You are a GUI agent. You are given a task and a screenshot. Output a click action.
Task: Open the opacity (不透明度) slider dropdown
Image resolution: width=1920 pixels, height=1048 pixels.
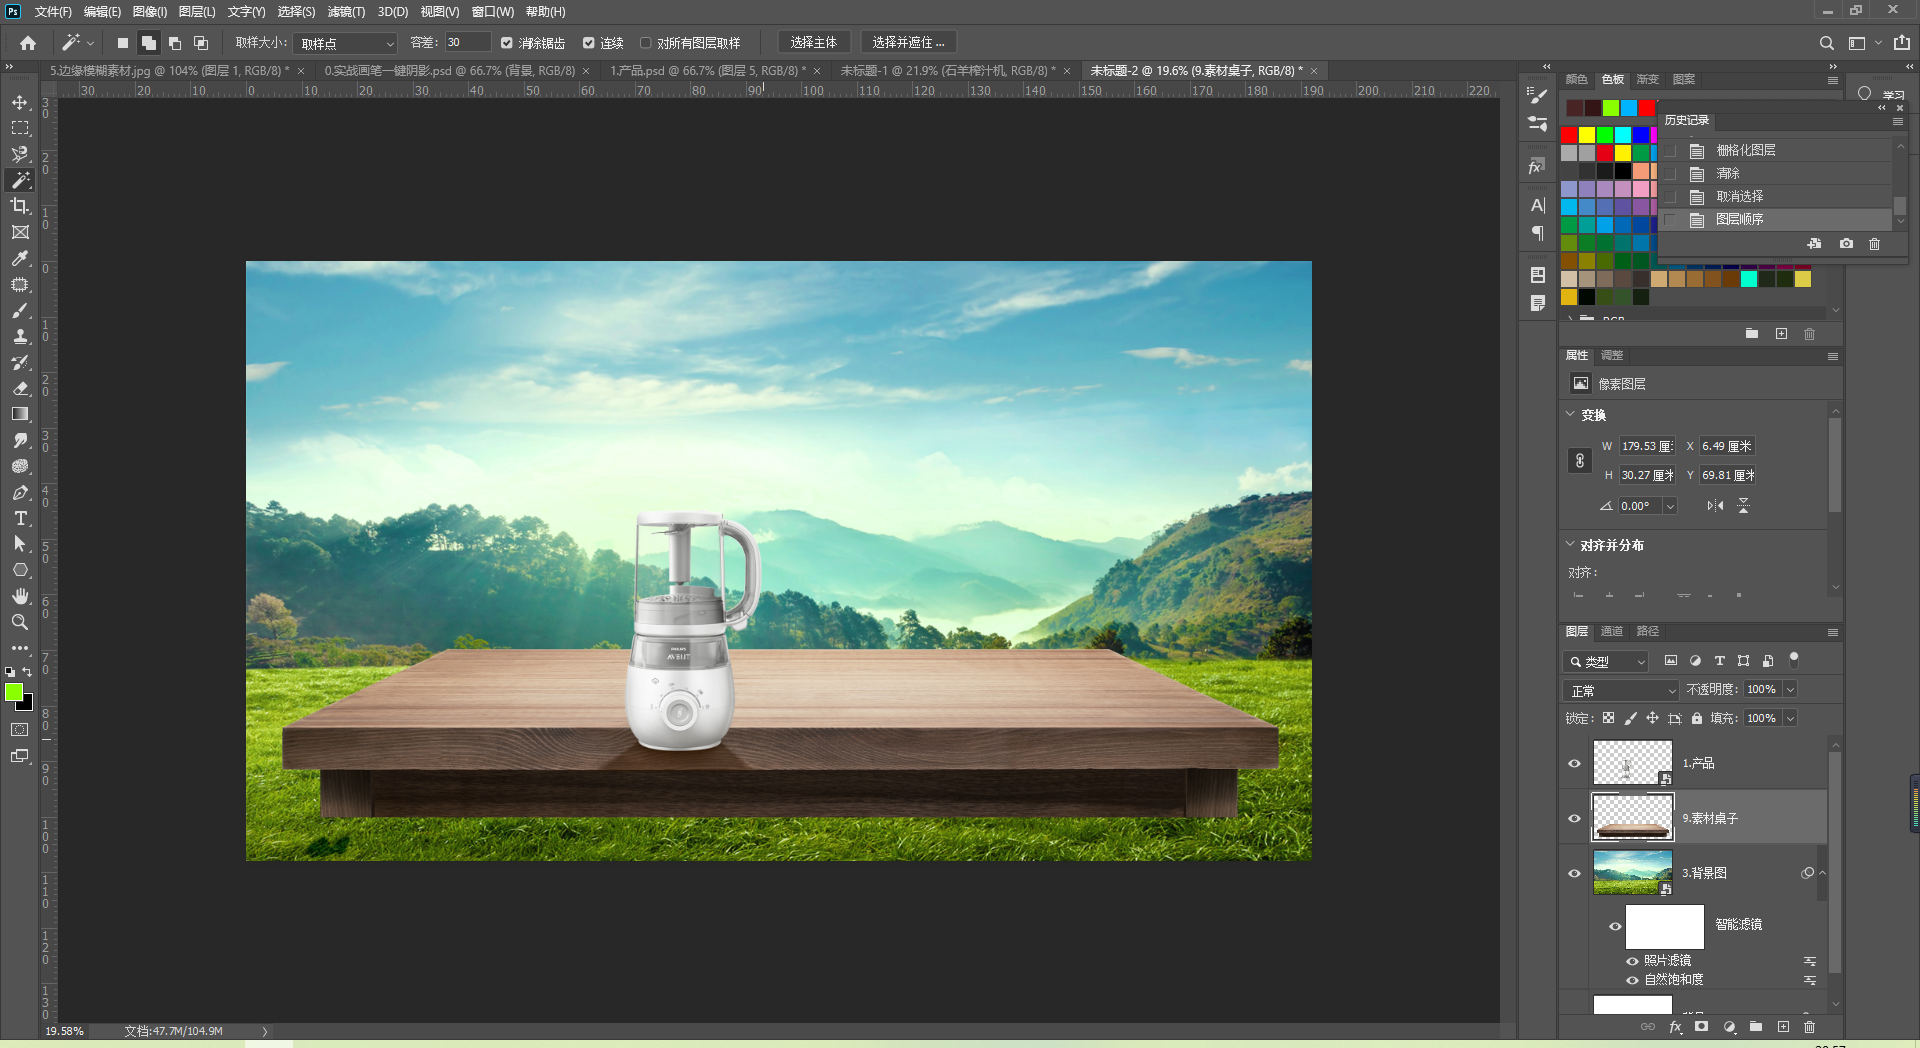click(1790, 690)
